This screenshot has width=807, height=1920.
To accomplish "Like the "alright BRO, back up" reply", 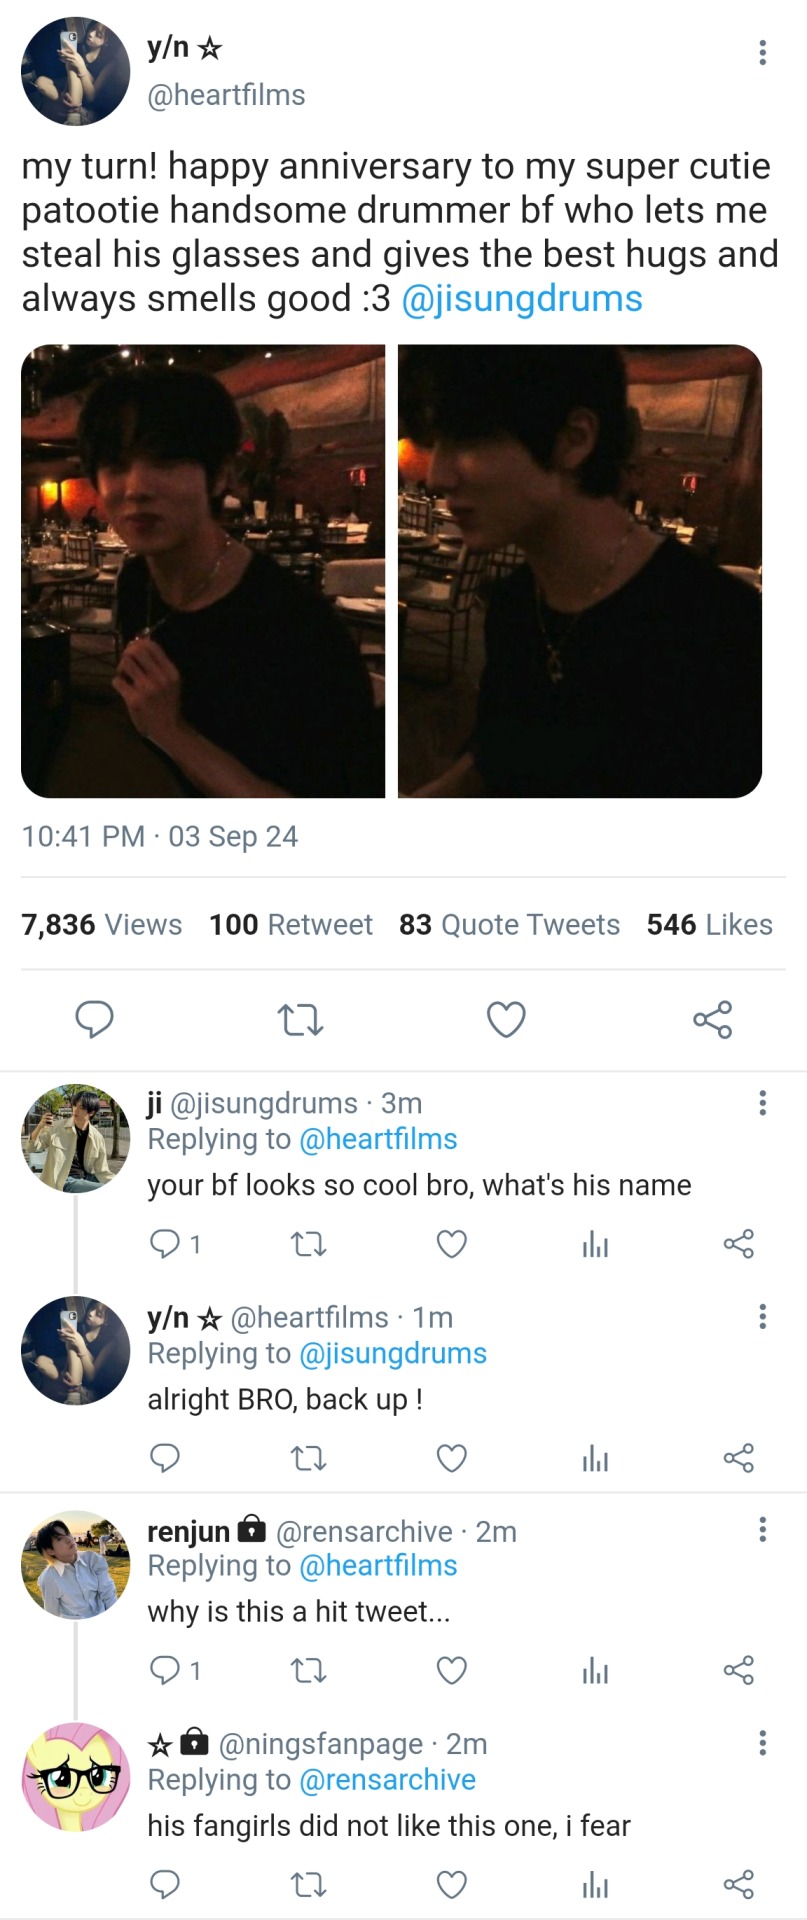I will point(452,1458).
